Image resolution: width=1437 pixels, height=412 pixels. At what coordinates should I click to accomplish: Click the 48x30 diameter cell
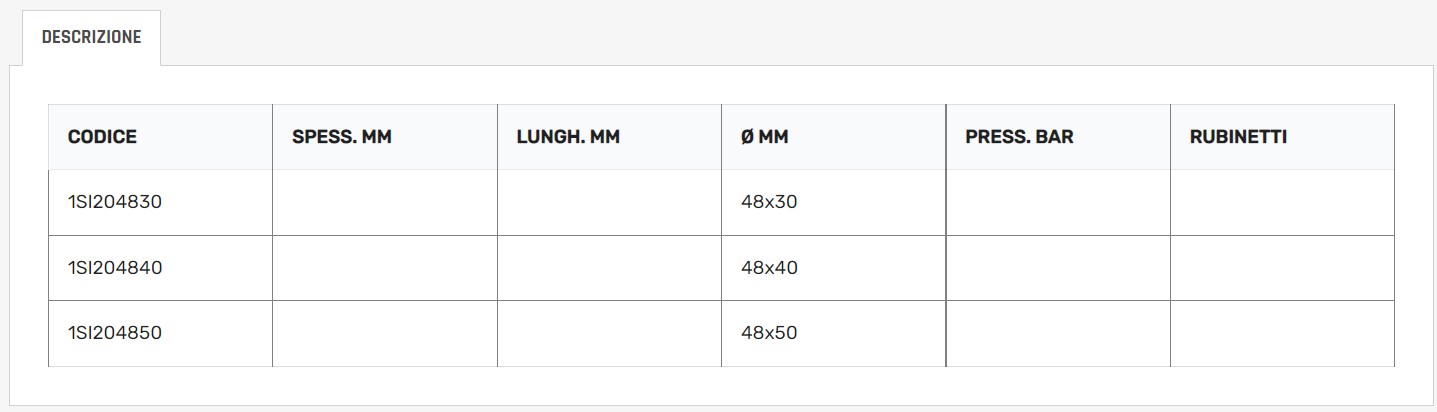[769, 202]
